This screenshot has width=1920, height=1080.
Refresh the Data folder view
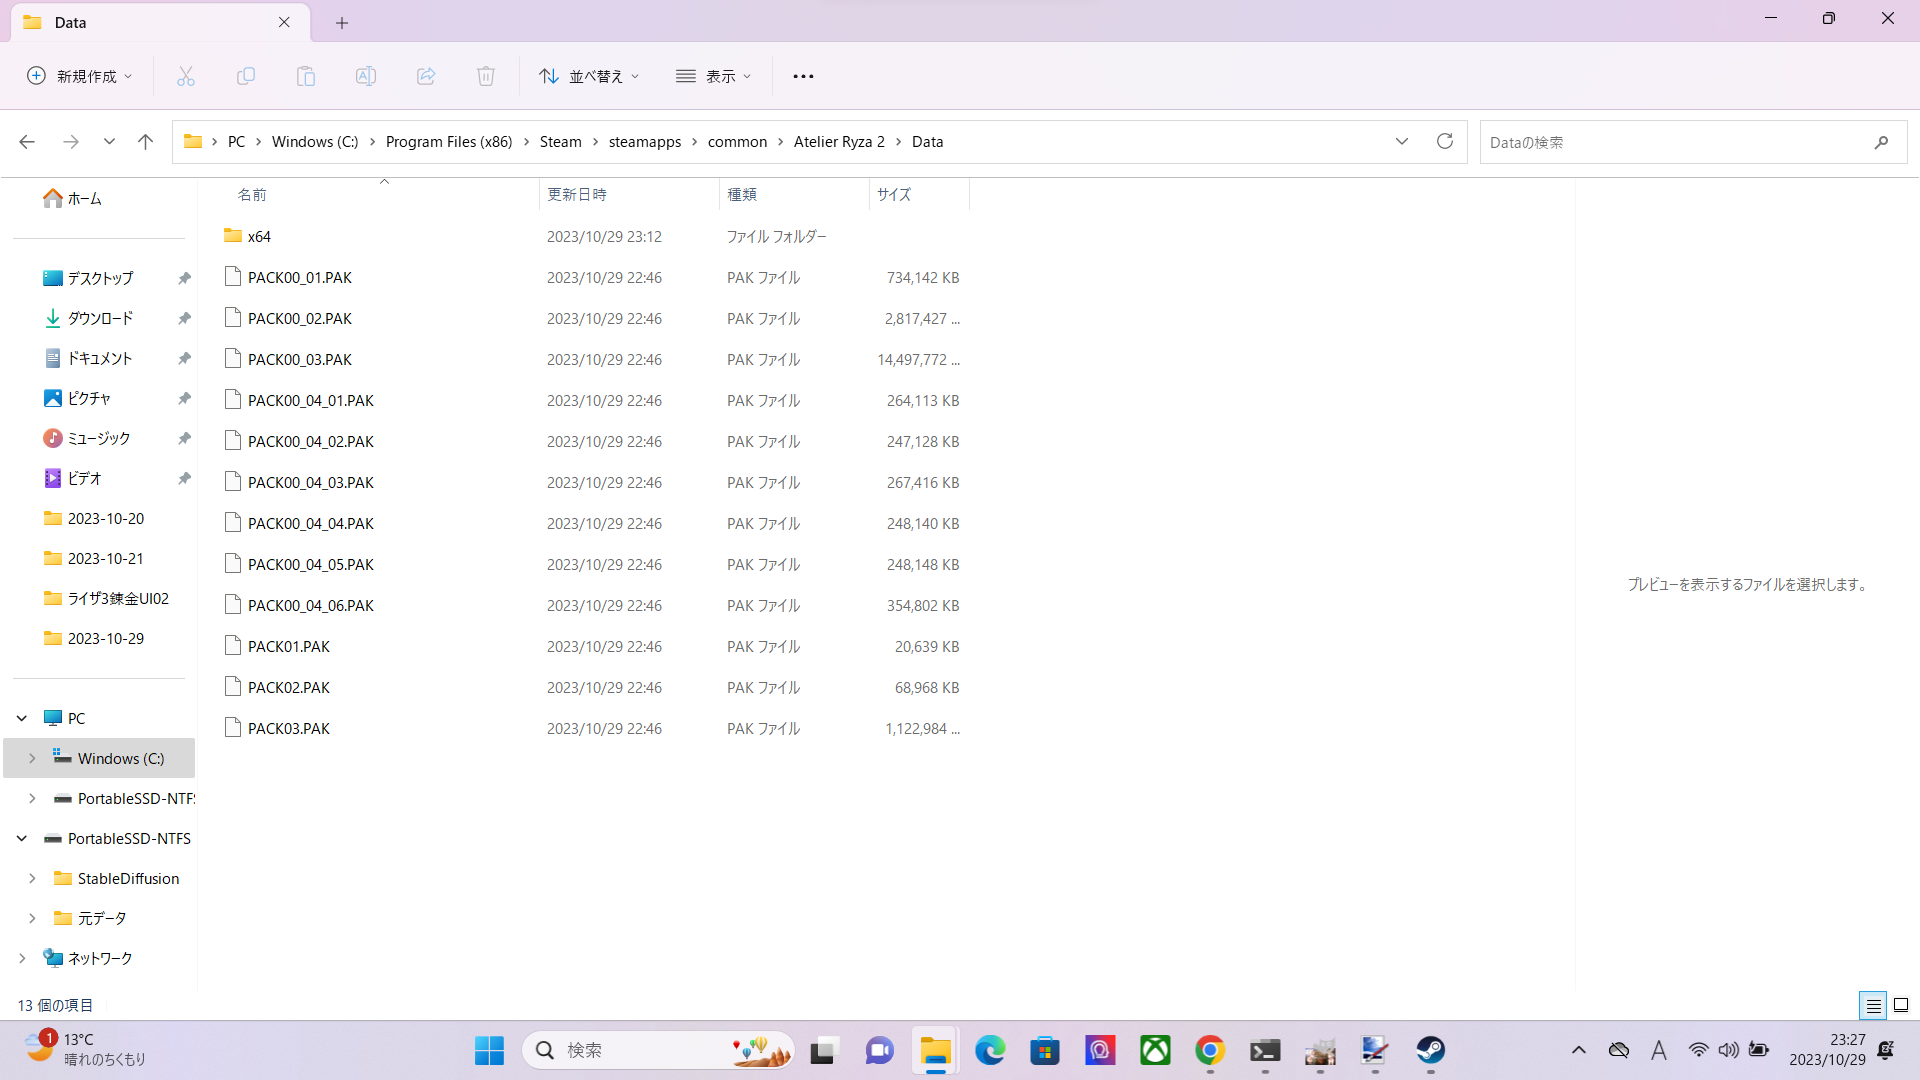coord(1444,141)
